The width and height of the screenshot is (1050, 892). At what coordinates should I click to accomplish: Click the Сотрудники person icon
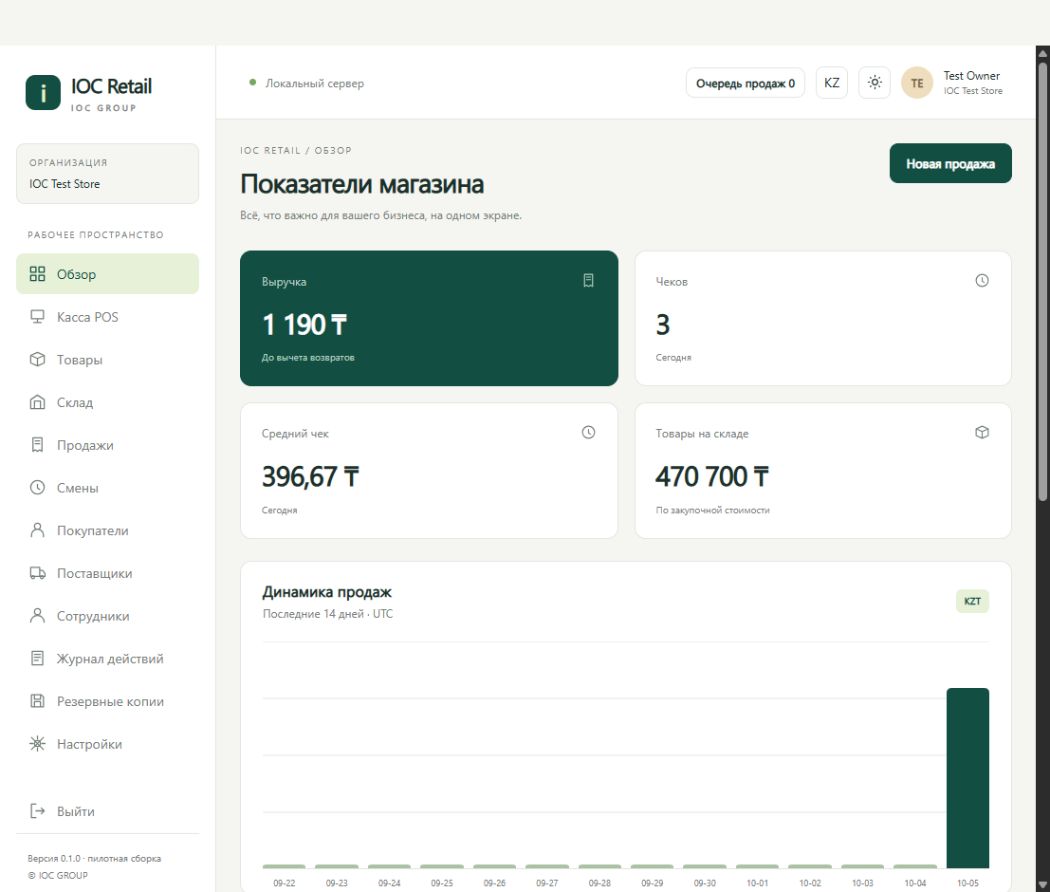38,616
